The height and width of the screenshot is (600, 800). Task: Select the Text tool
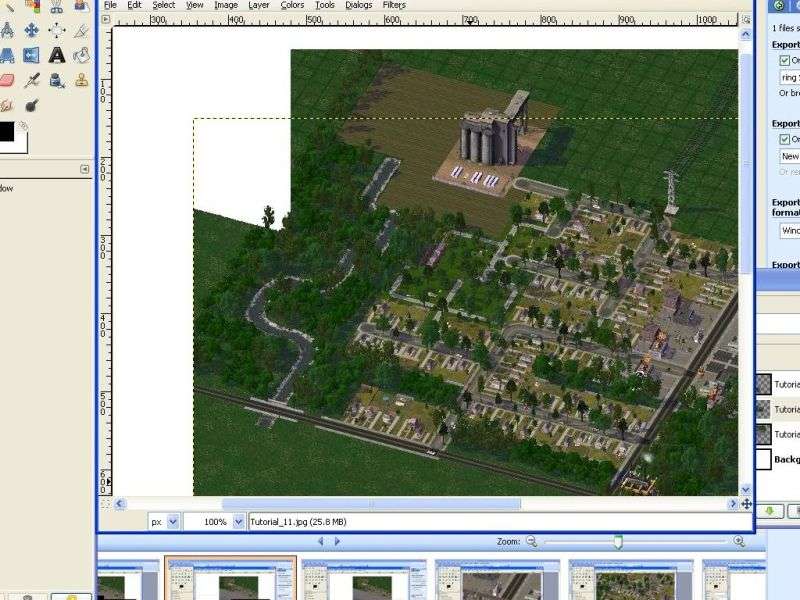[x=57, y=55]
